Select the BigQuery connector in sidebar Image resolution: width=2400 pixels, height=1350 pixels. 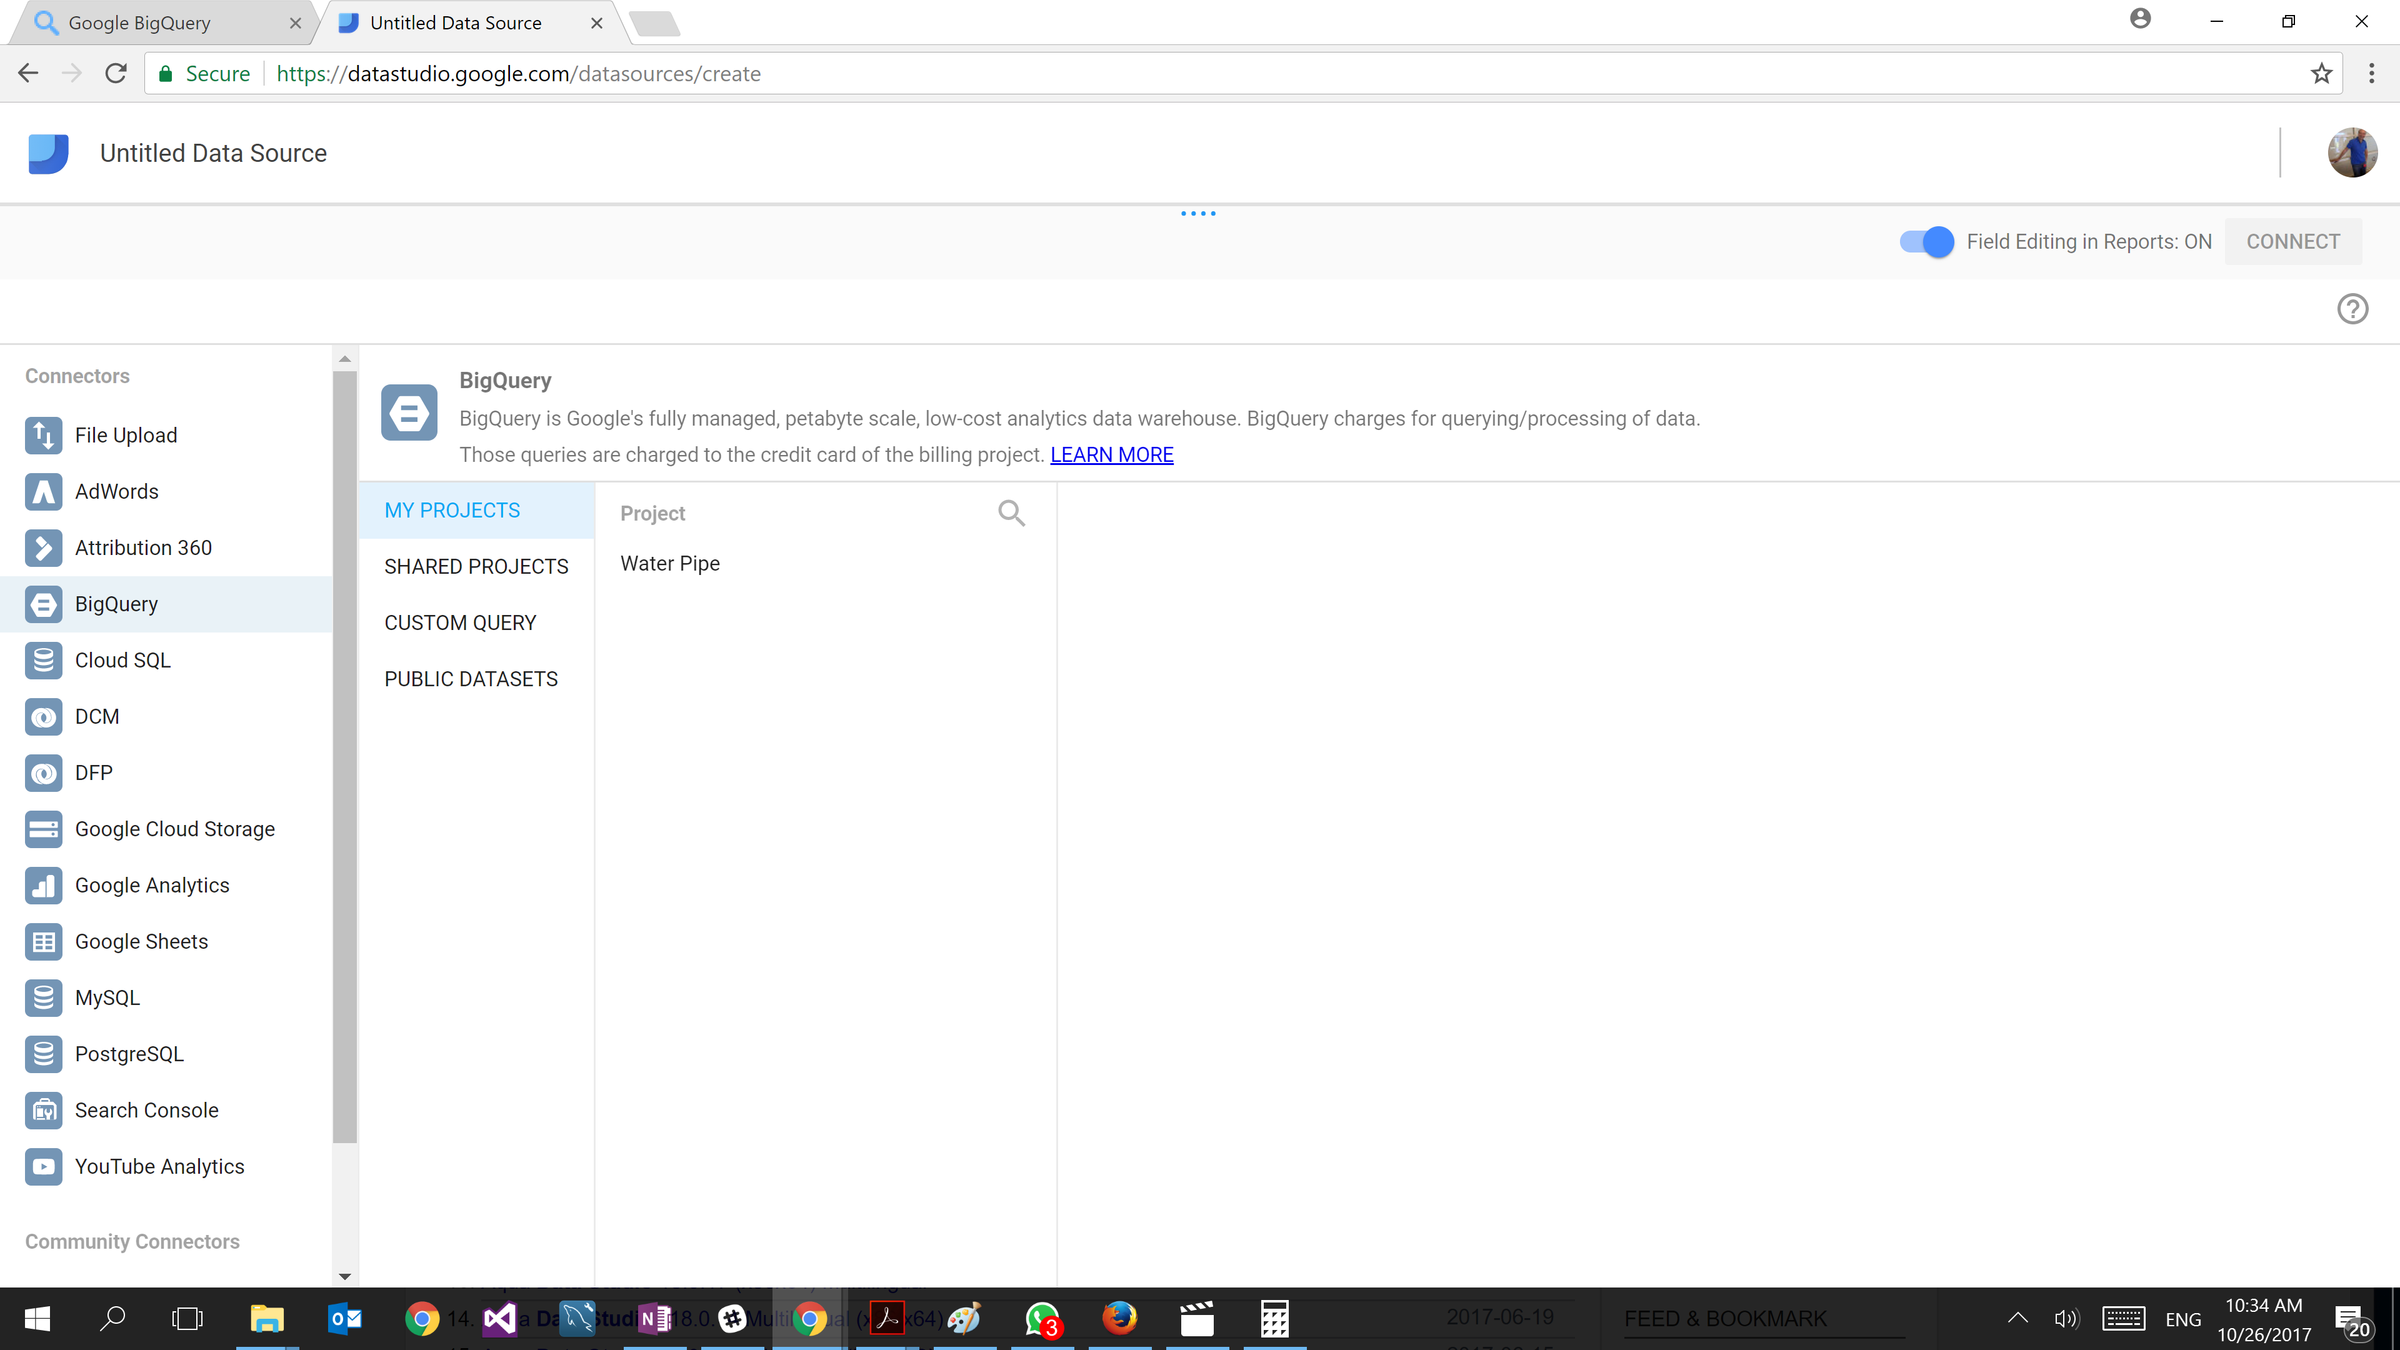click(166, 604)
